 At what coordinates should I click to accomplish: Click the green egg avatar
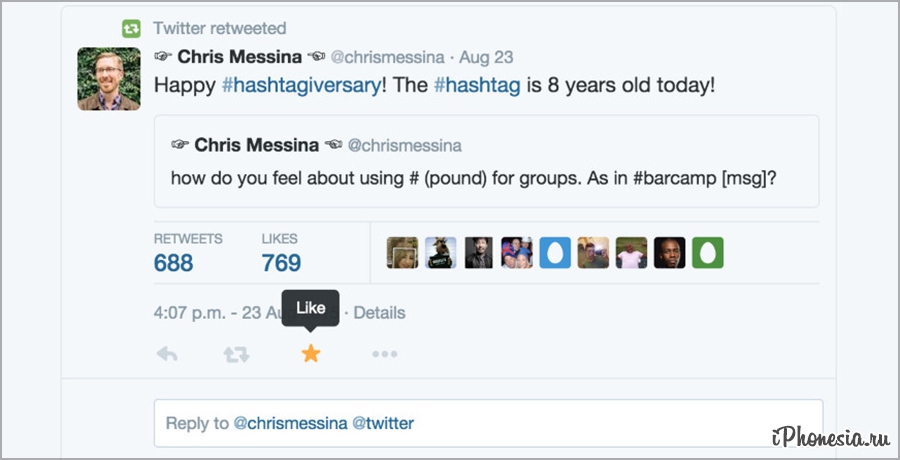707,253
